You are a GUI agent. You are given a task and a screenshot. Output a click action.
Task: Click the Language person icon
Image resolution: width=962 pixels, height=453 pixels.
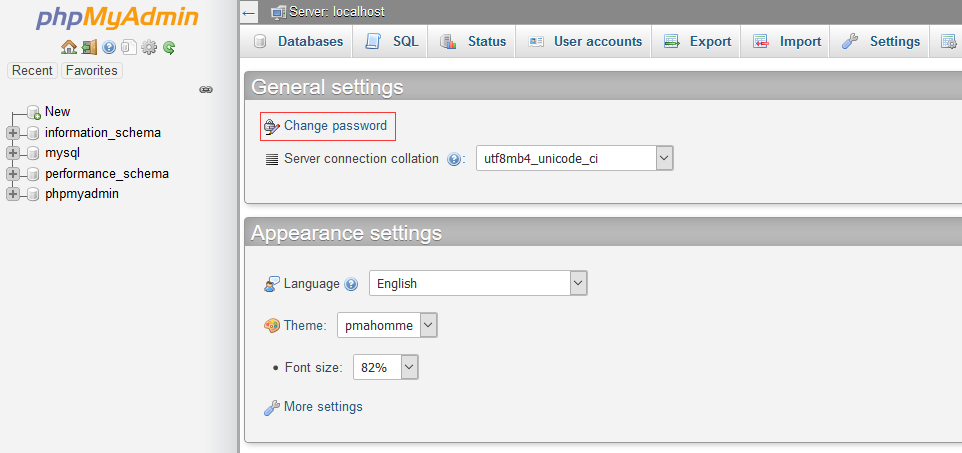(x=272, y=284)
